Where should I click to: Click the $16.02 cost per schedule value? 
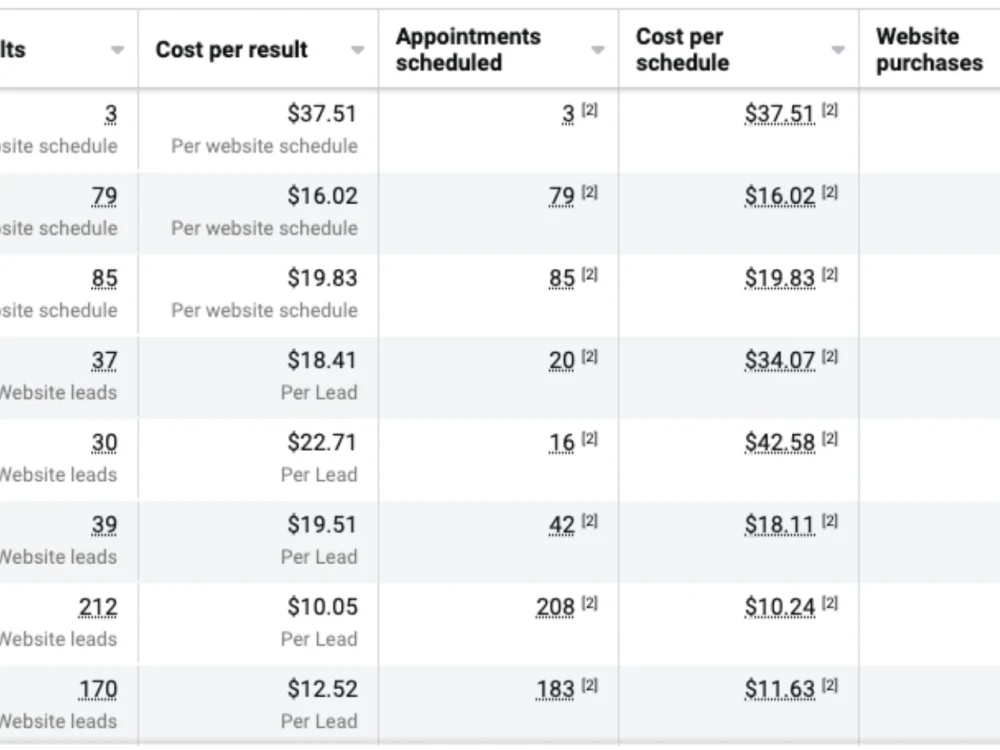click(779, 196)
